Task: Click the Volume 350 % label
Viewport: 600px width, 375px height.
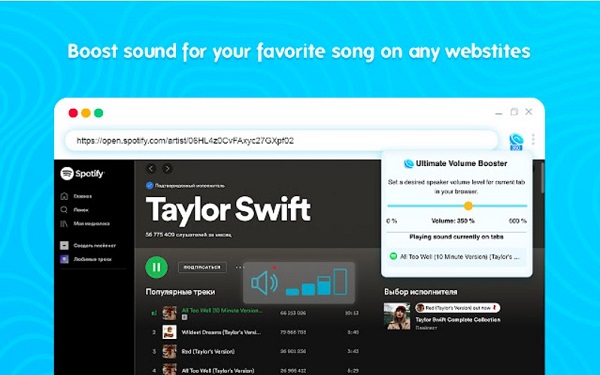Action: pos(453,221)
